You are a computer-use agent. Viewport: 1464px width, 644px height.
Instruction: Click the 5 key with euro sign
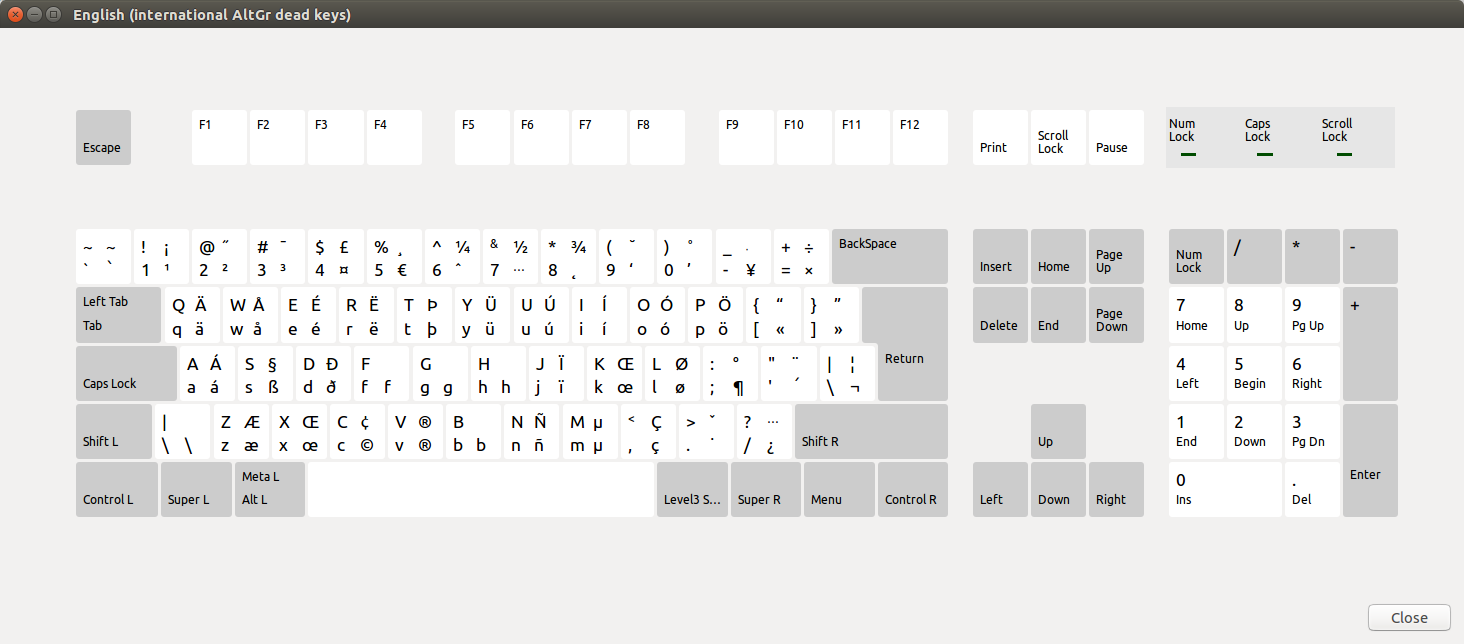click(394, 256)
